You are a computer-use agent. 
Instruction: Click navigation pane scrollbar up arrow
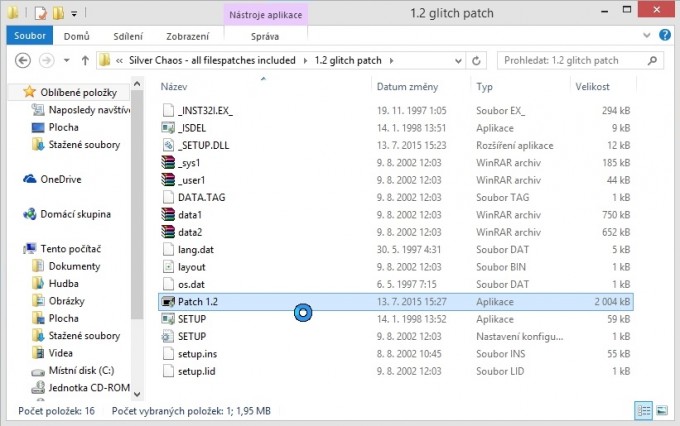point(137,84)
